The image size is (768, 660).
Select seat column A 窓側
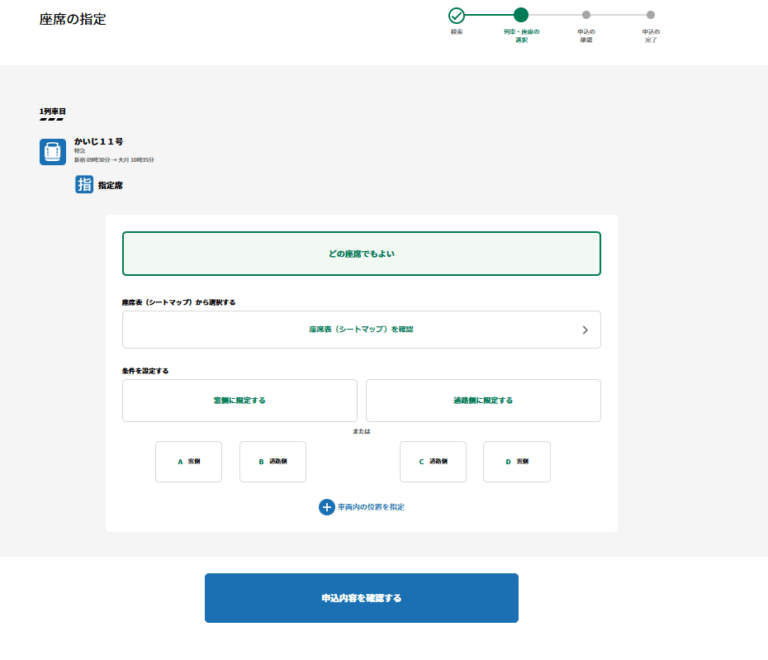tap(188, 462)
